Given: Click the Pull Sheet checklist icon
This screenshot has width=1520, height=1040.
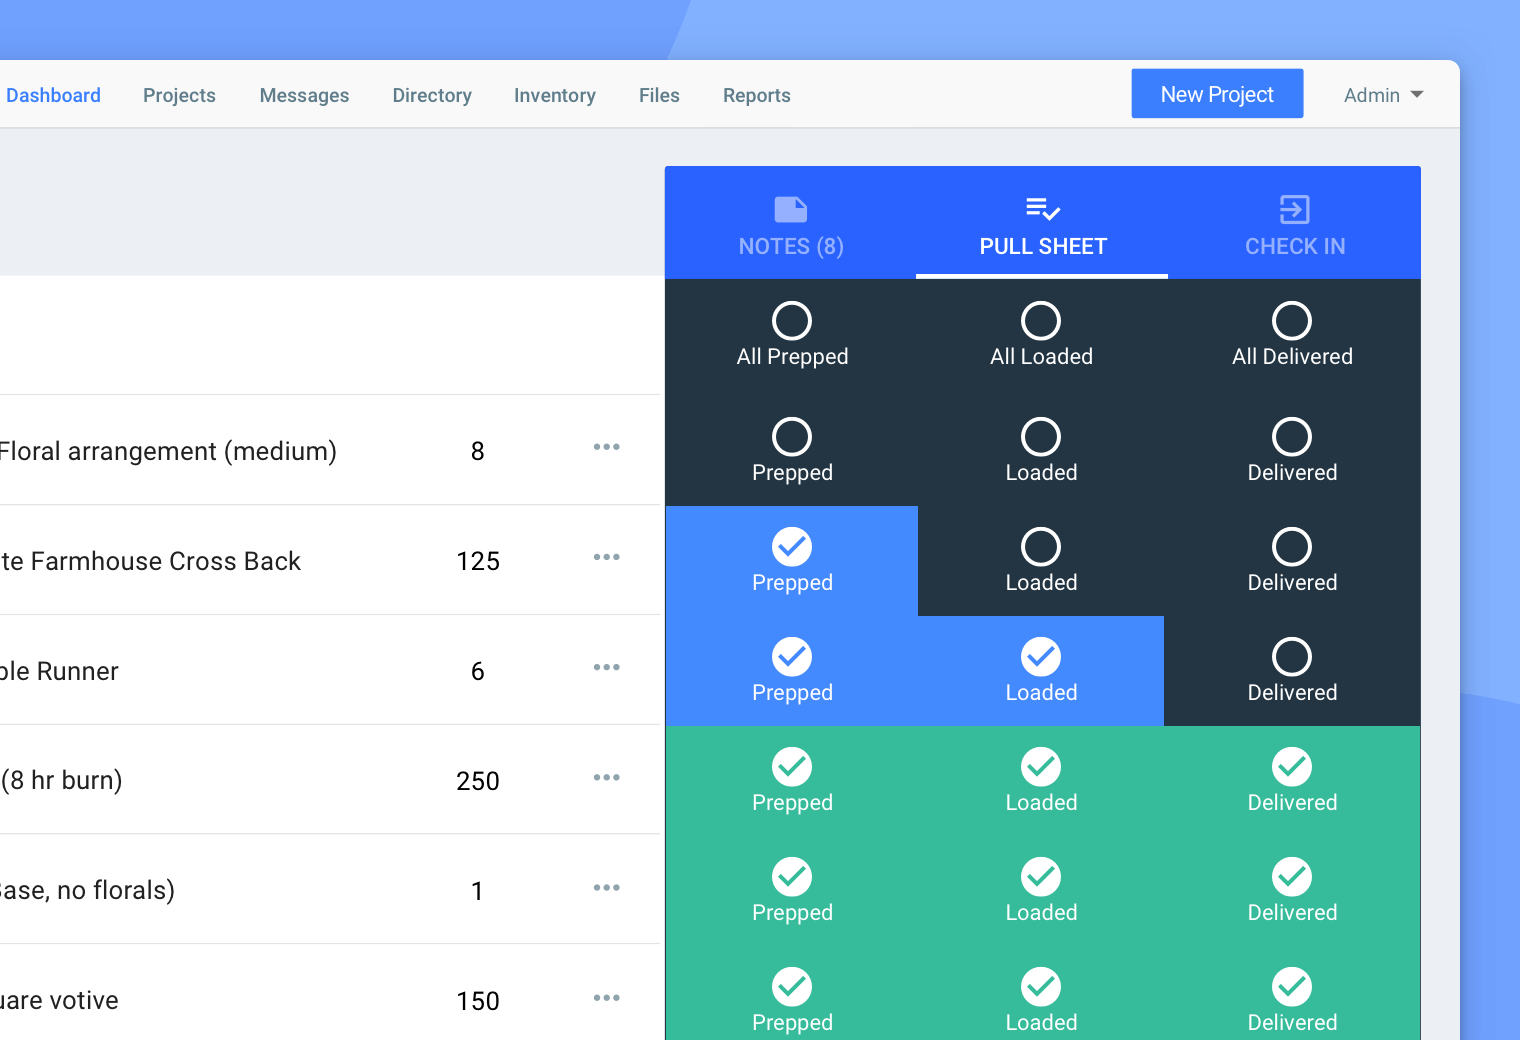Looking at the screenshot, I should pyautogui.click(x=1041, y=209).
